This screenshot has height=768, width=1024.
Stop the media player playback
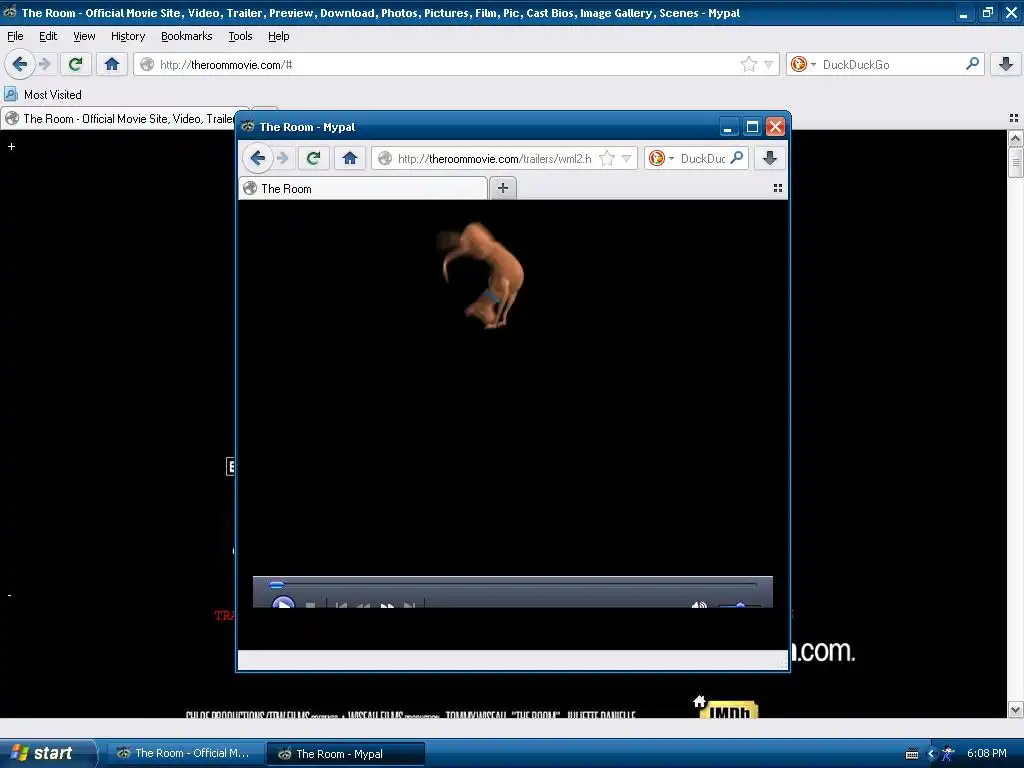point(311,605)
